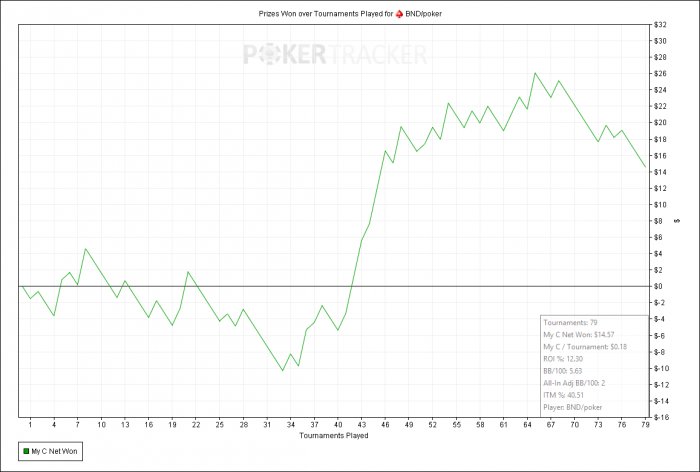Click the 'My C Net Won: $14.57' stat
Viewport: 700px width, 472px height.
pyautogui.click(x=579, y=334)
